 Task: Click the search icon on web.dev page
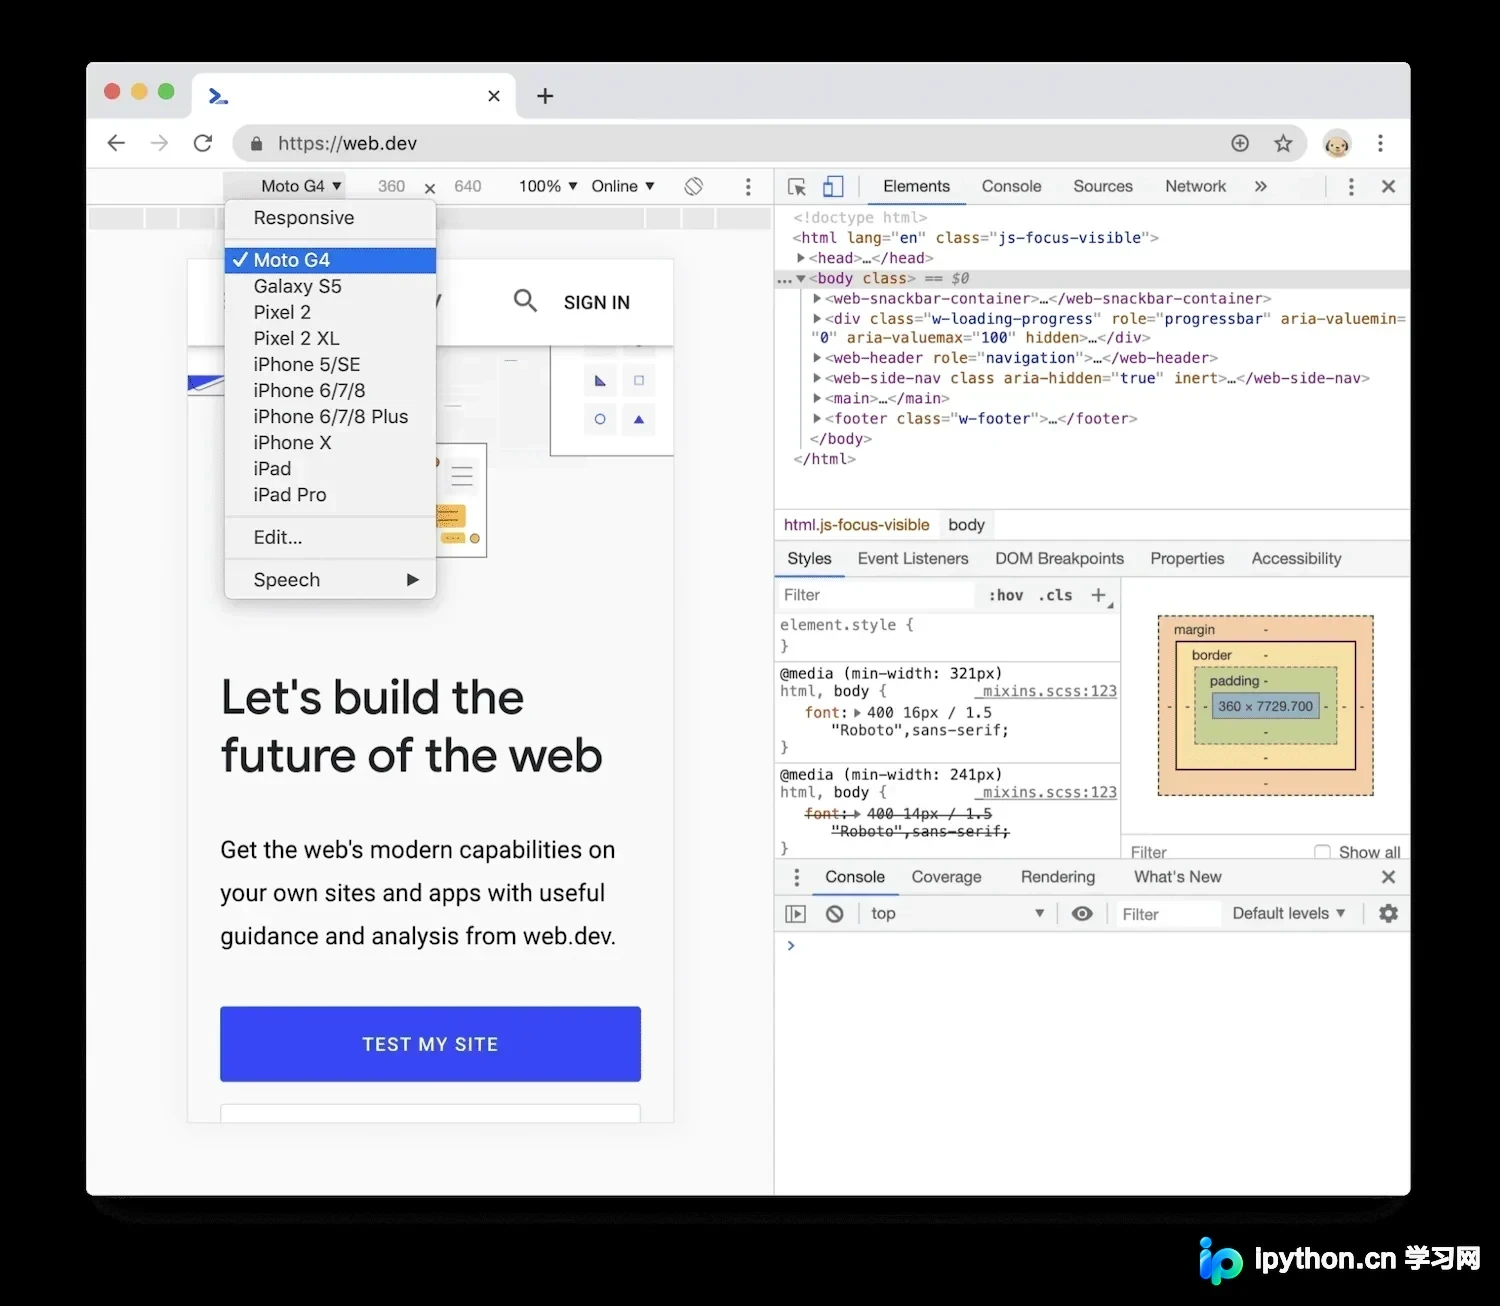coord(525,300)
